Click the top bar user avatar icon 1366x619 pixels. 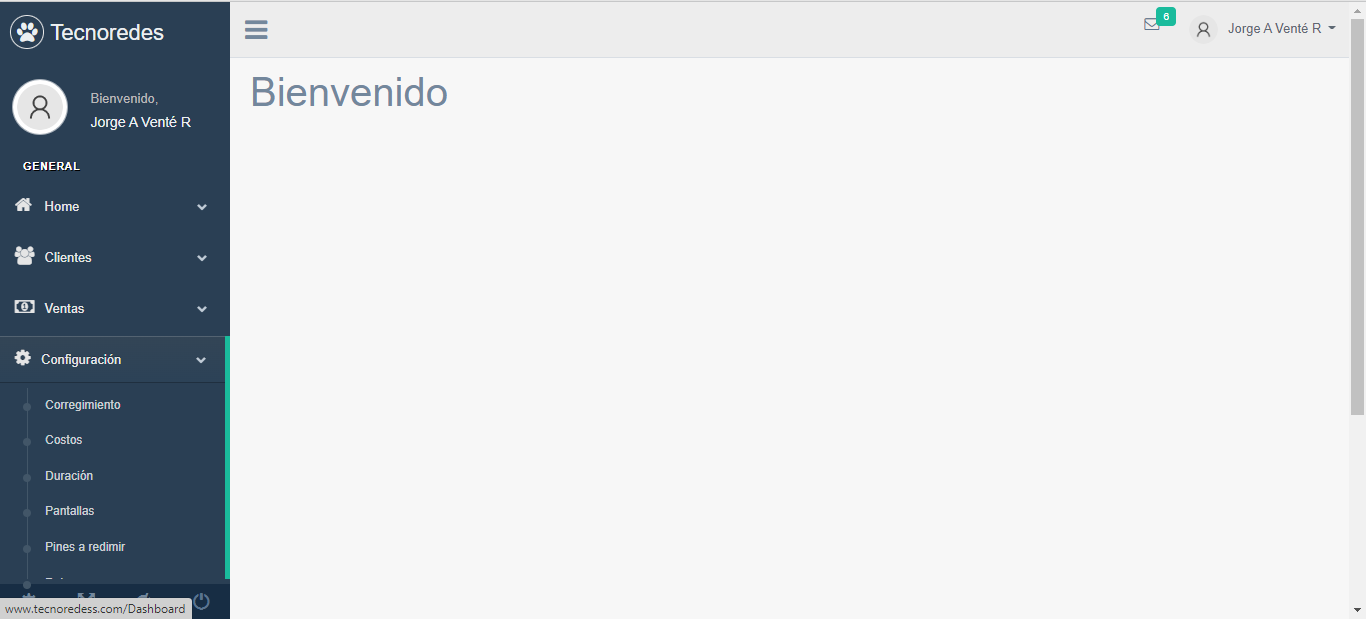pyautogui.click(x=1204, y=30)
